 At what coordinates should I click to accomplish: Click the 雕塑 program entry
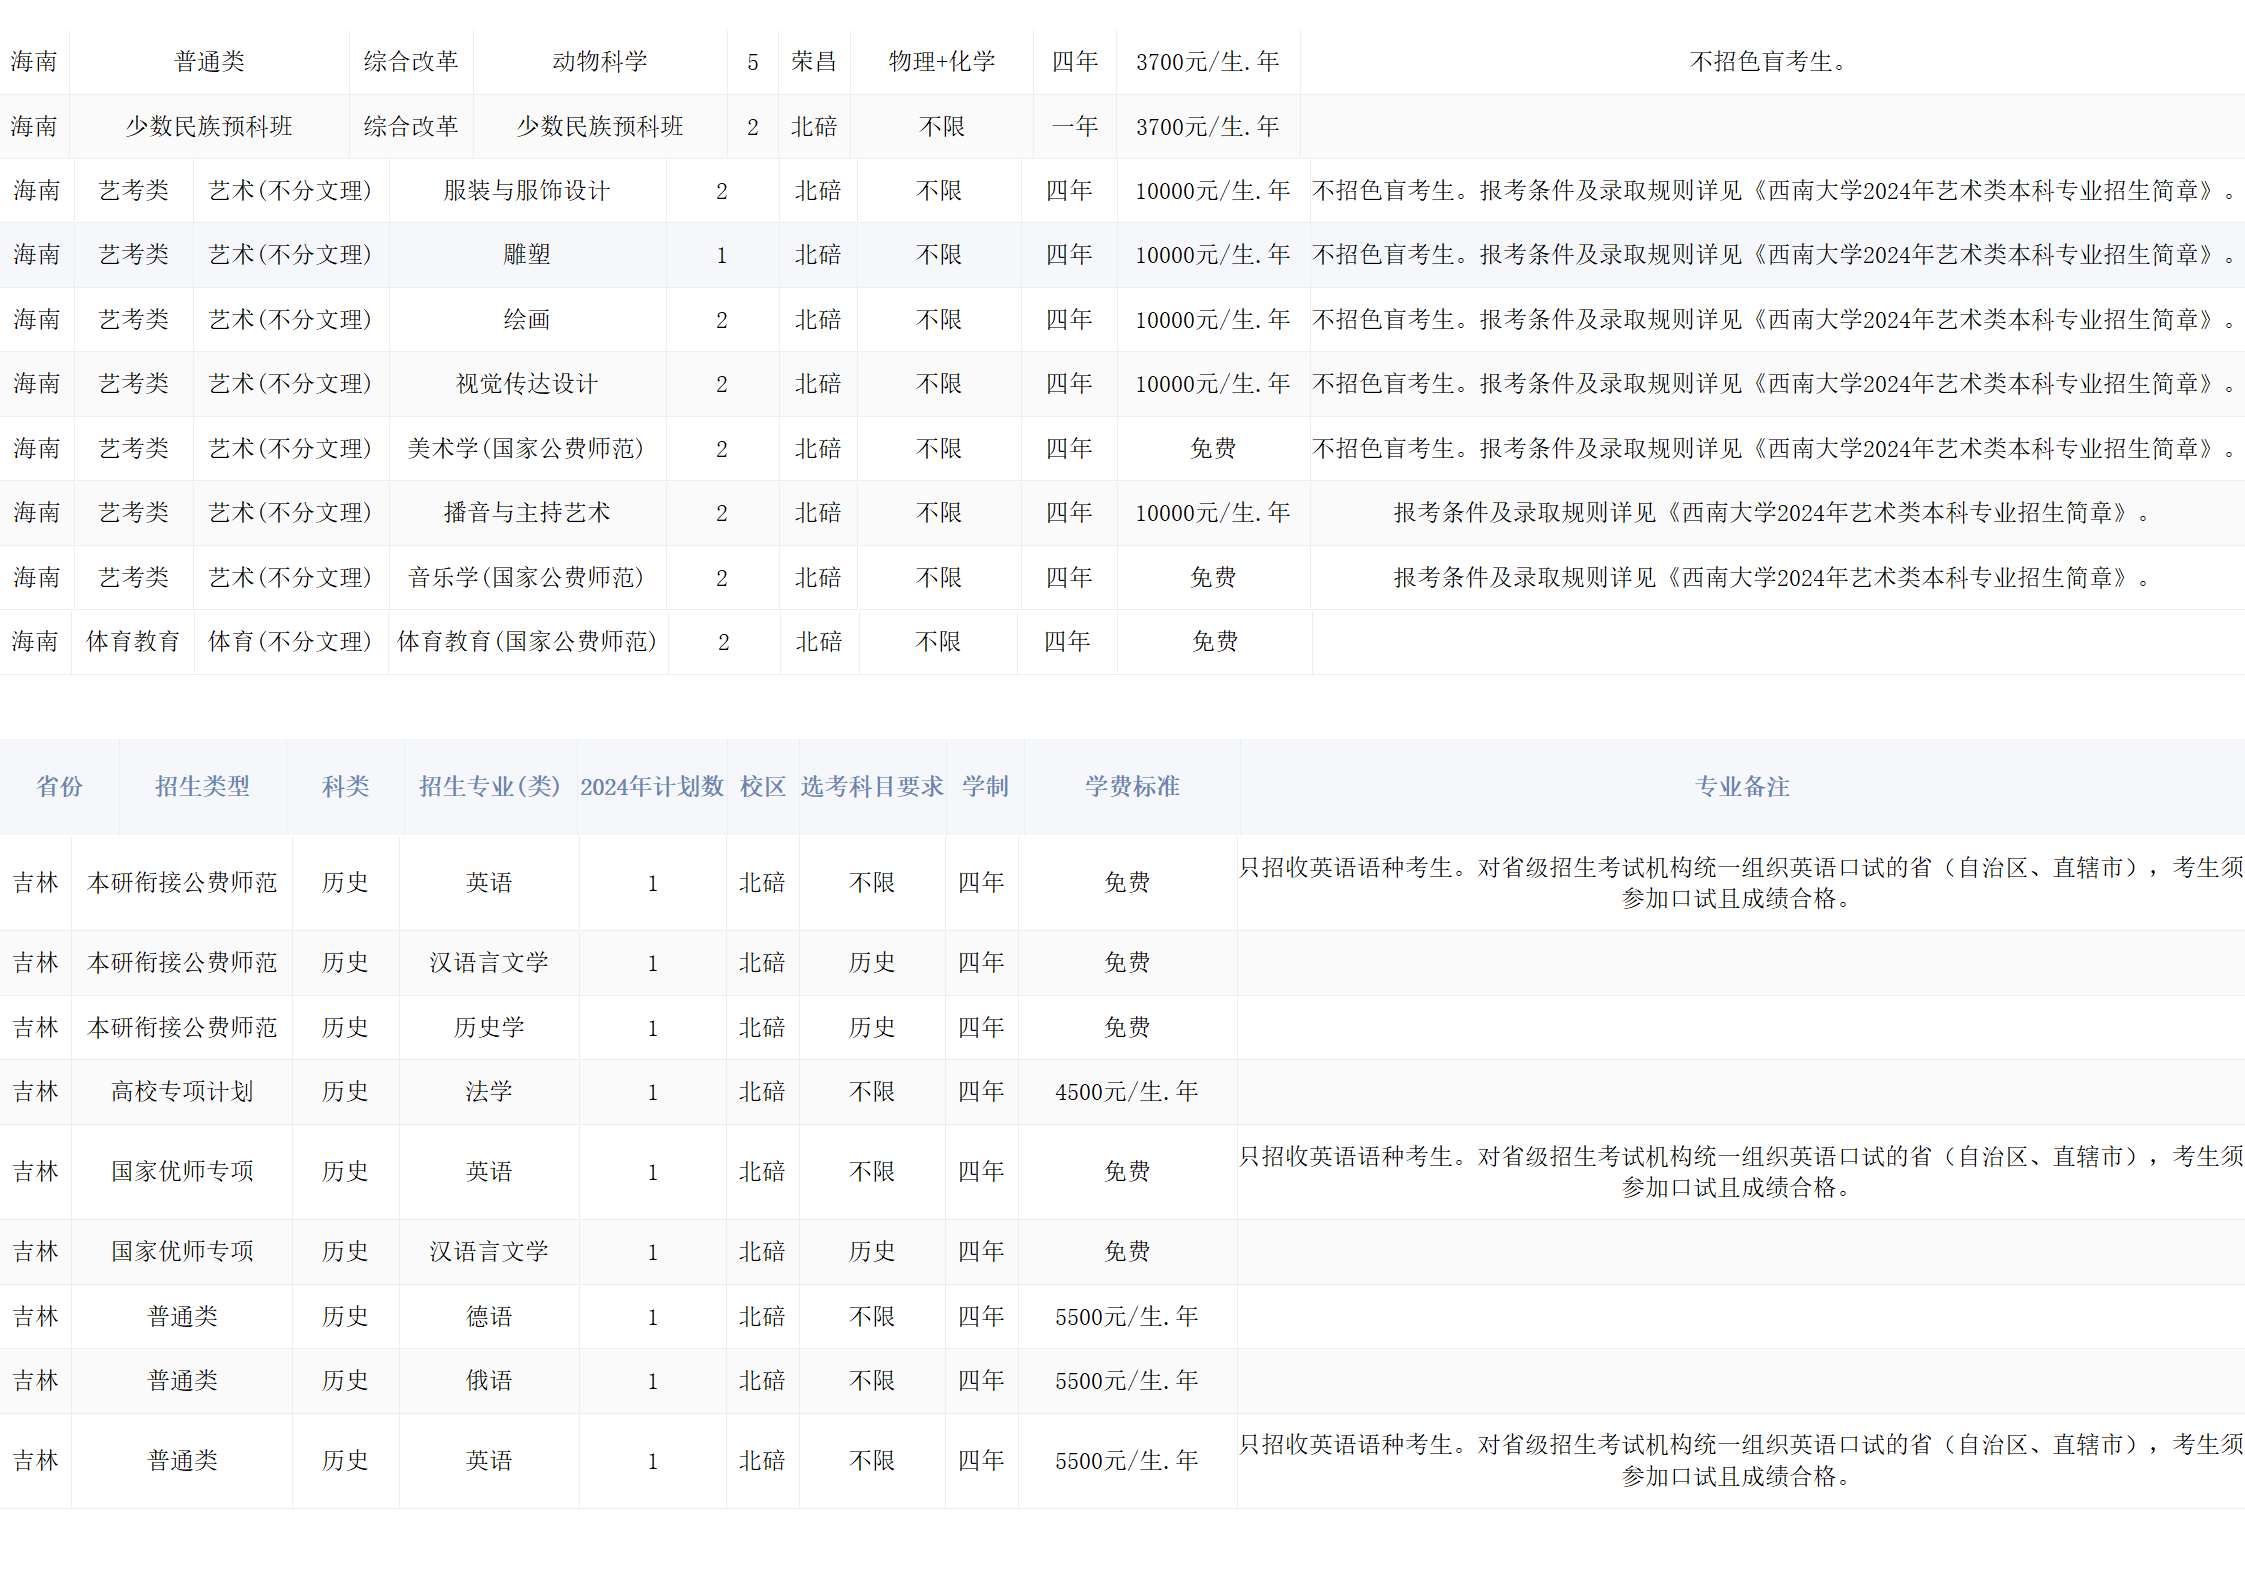click(x=527, y=254)
